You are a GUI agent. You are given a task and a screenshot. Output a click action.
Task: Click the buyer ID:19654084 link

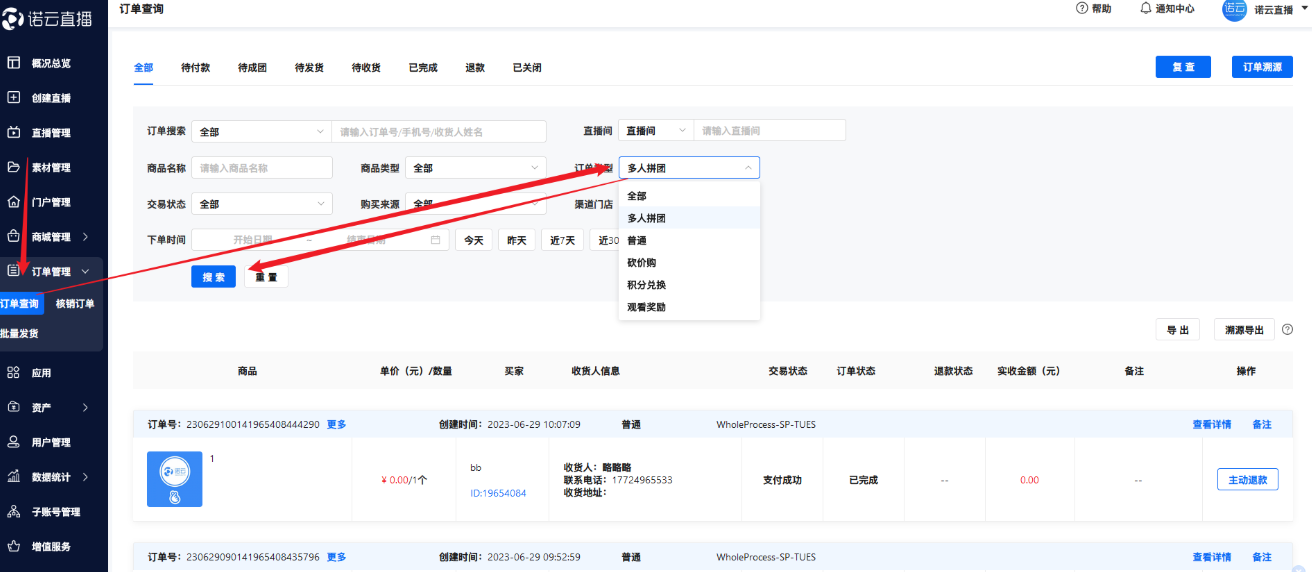498,493
